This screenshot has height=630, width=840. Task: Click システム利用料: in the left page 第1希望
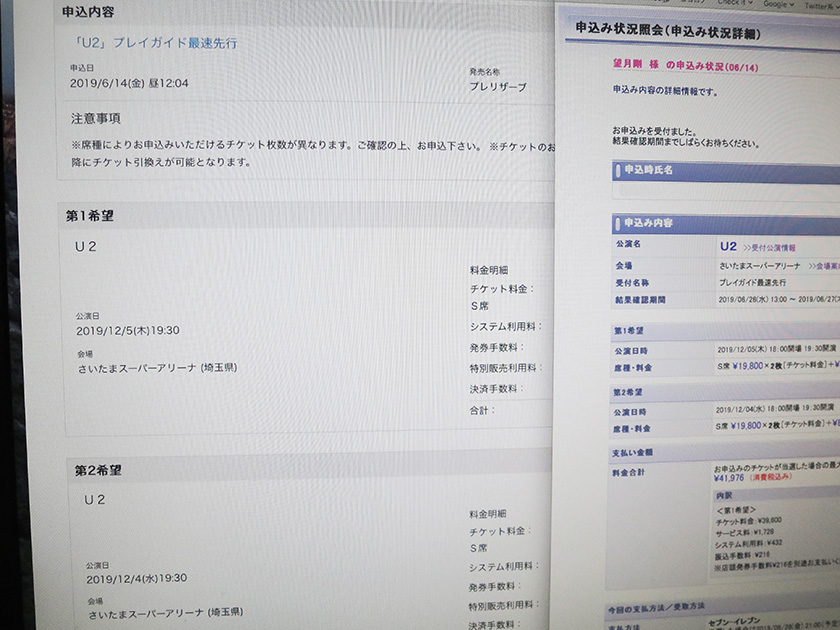(x=506, y=326)
